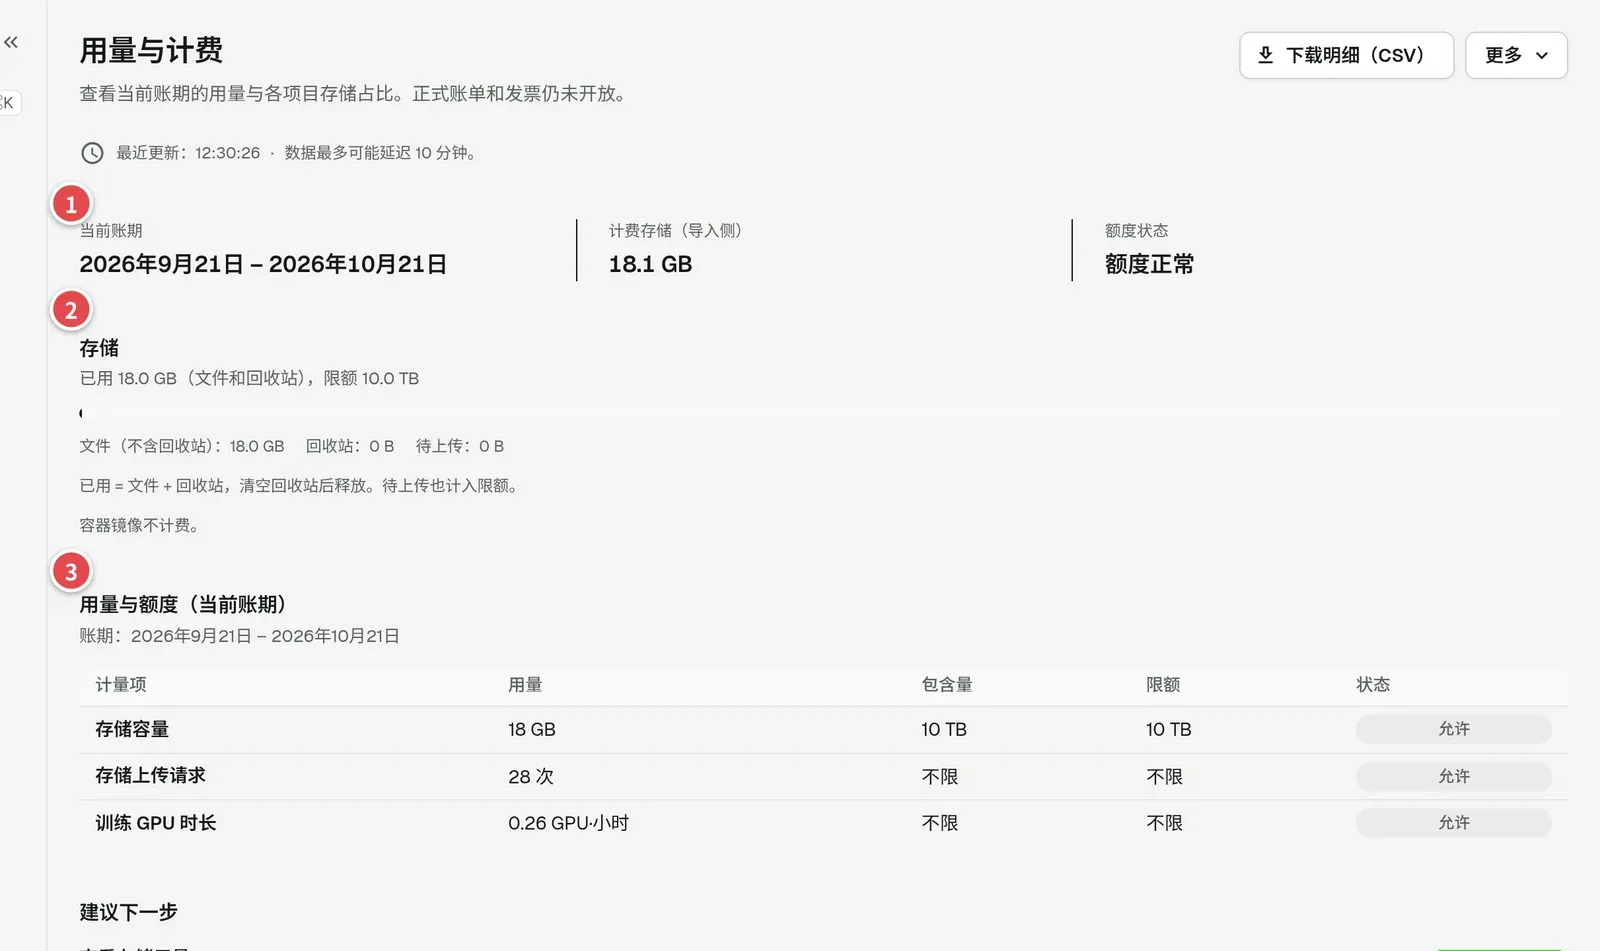Click the 包含量 column header
This screenshot has width=1600, height=951.
click(947, 685)
